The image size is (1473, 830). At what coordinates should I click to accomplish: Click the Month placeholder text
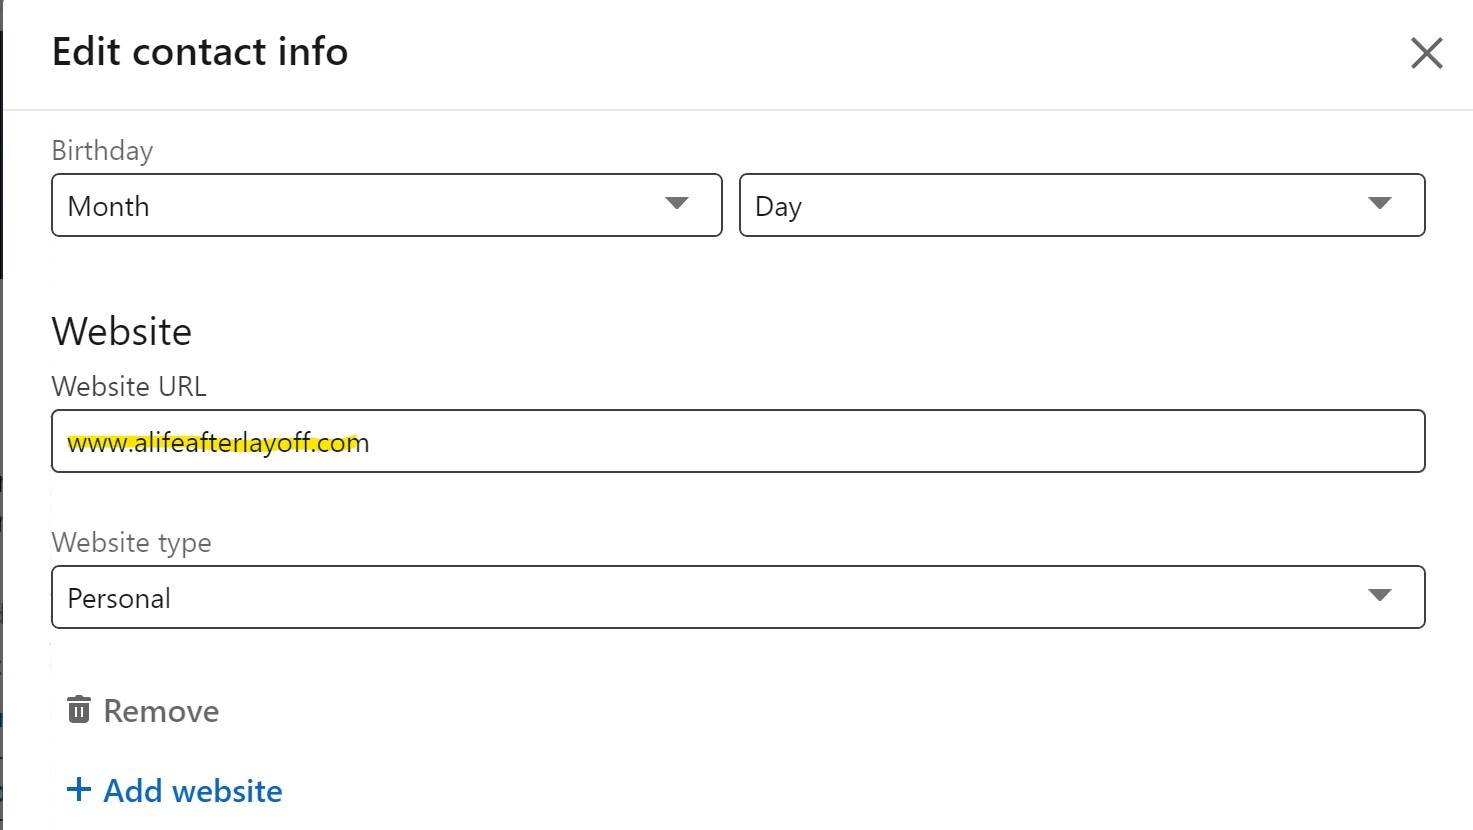coord(108,206)
